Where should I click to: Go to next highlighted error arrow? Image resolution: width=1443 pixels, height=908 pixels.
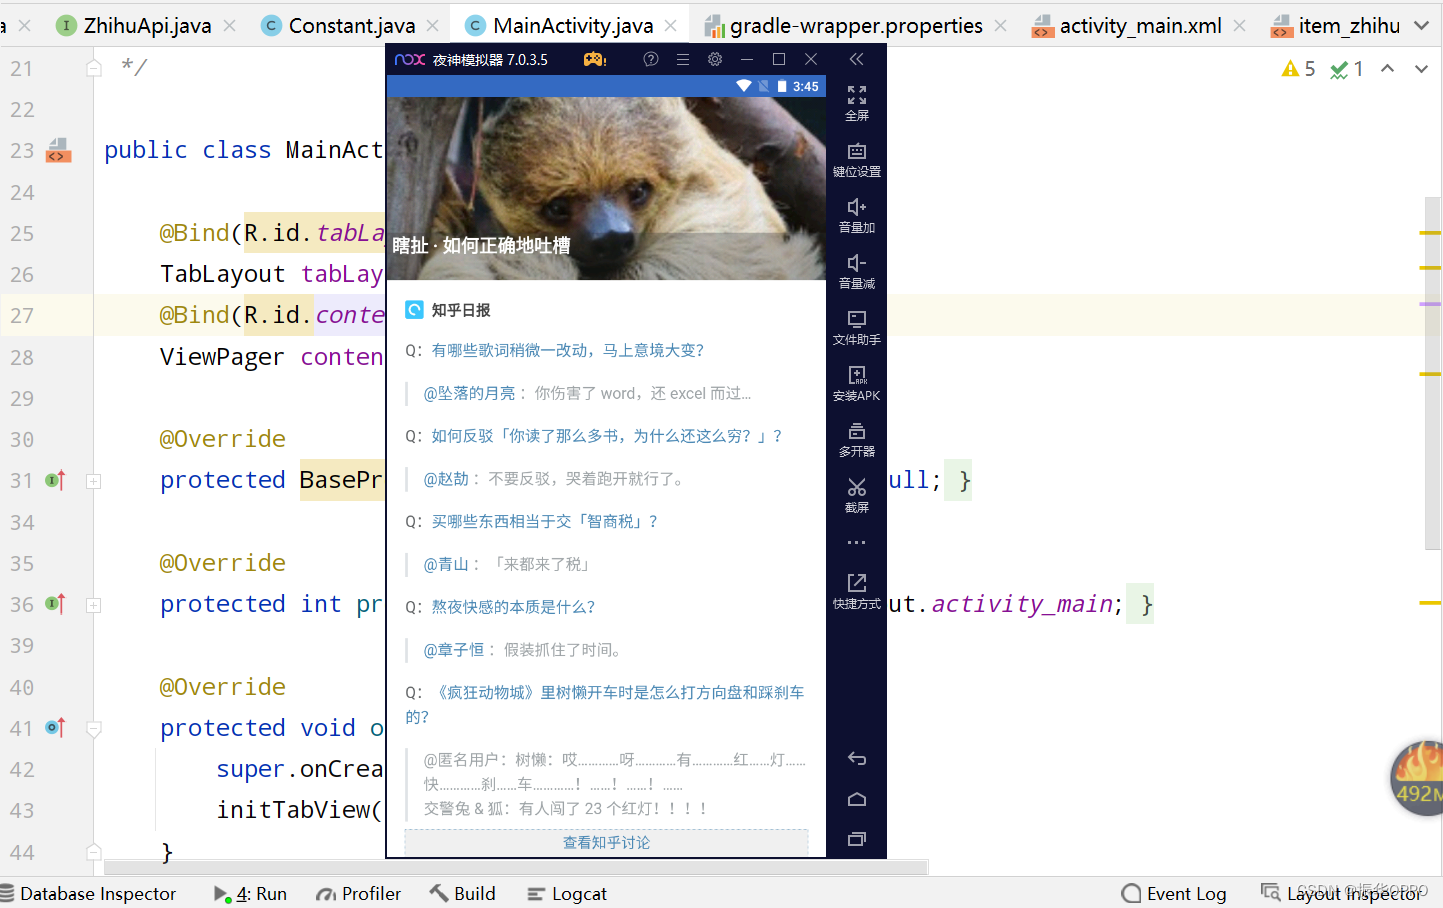[x=1421, y=69]
